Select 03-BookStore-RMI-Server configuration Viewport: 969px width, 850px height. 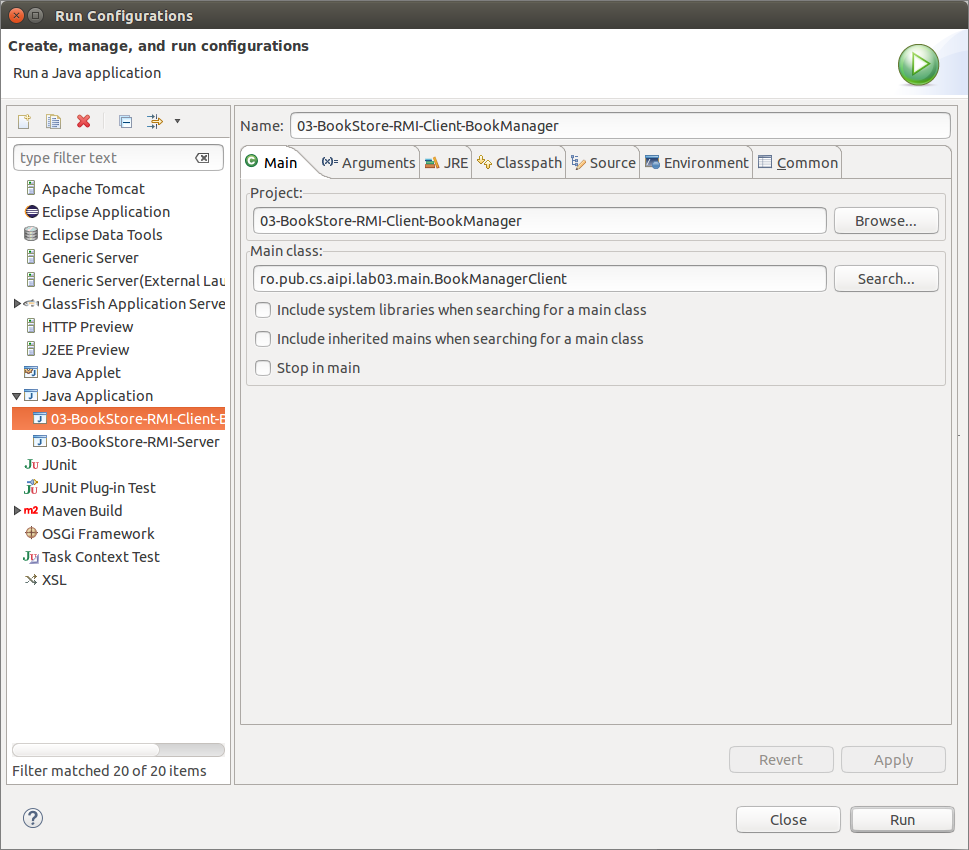click(127, 441)
